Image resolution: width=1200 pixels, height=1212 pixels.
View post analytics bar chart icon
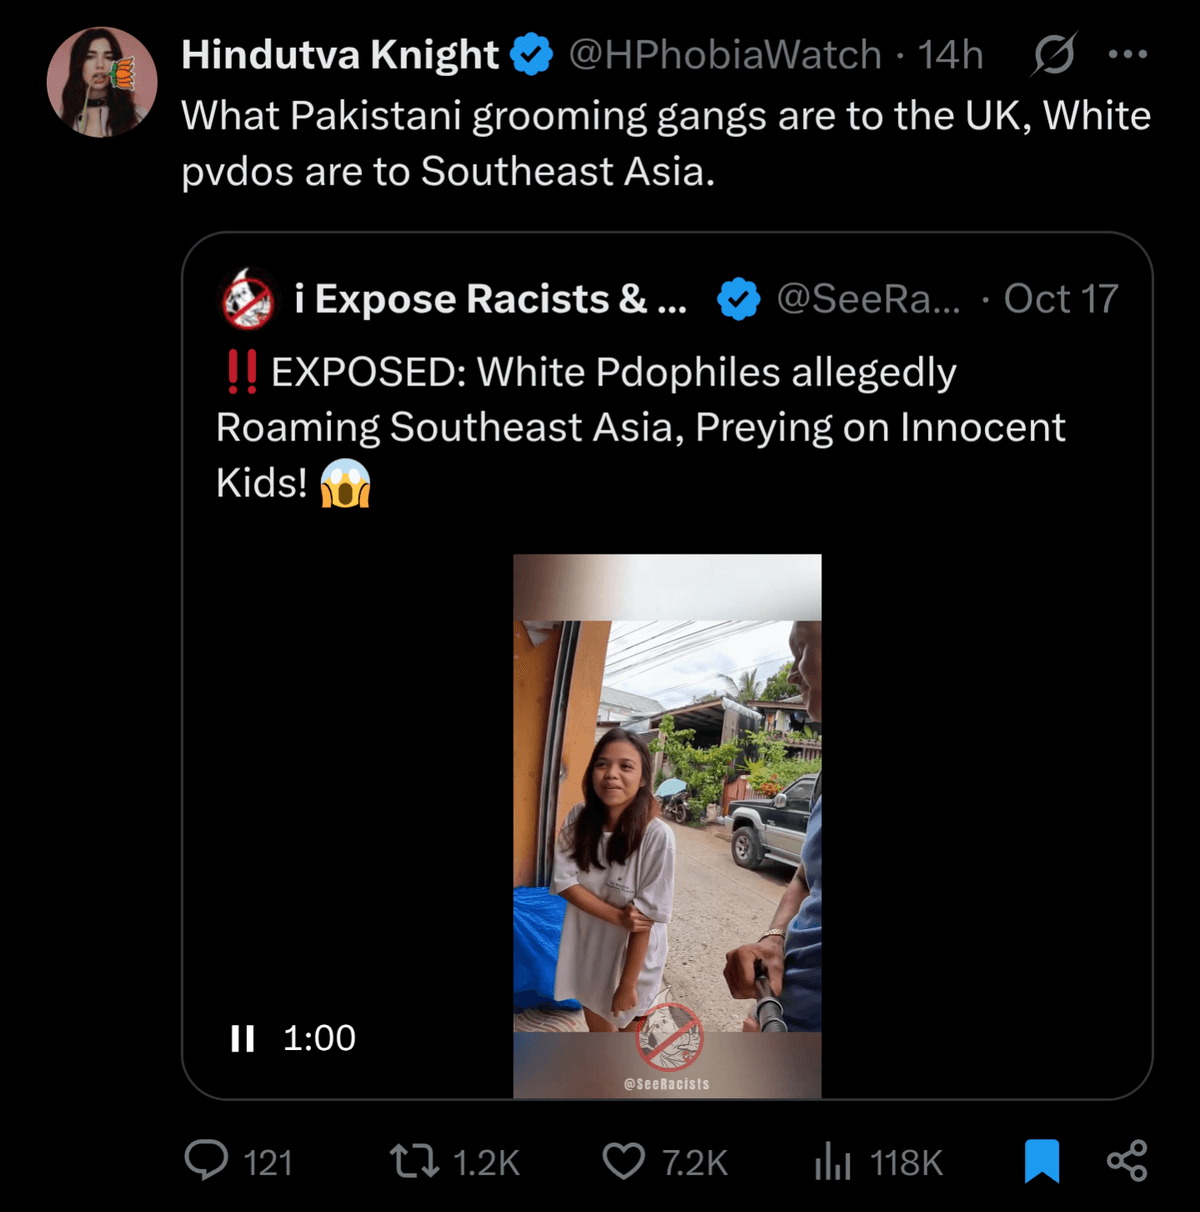[x=832, y=1161]
